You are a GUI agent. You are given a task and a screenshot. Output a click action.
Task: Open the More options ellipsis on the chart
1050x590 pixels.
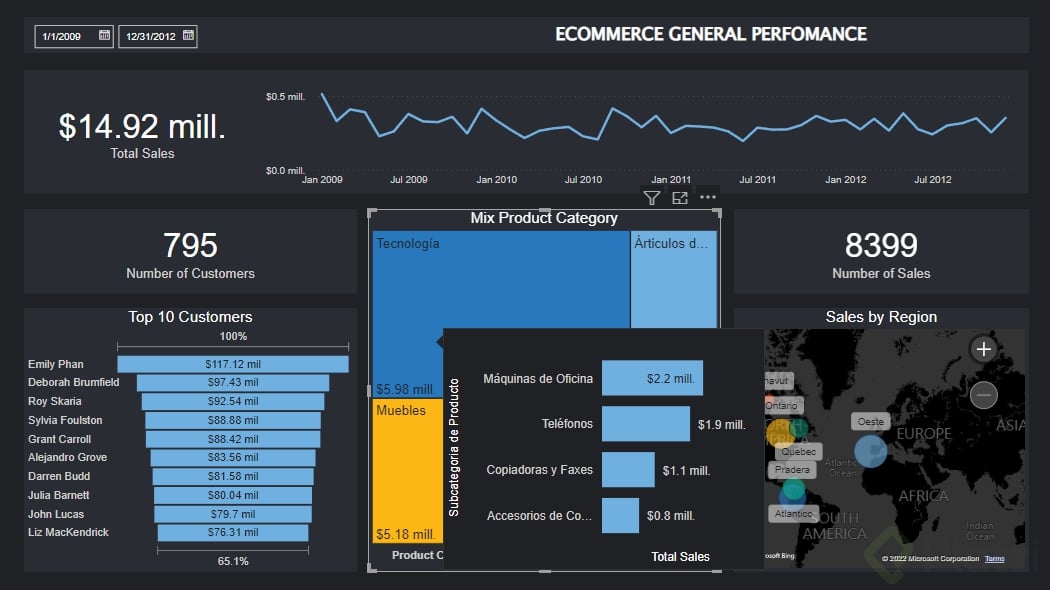click(x=708, y=197)
